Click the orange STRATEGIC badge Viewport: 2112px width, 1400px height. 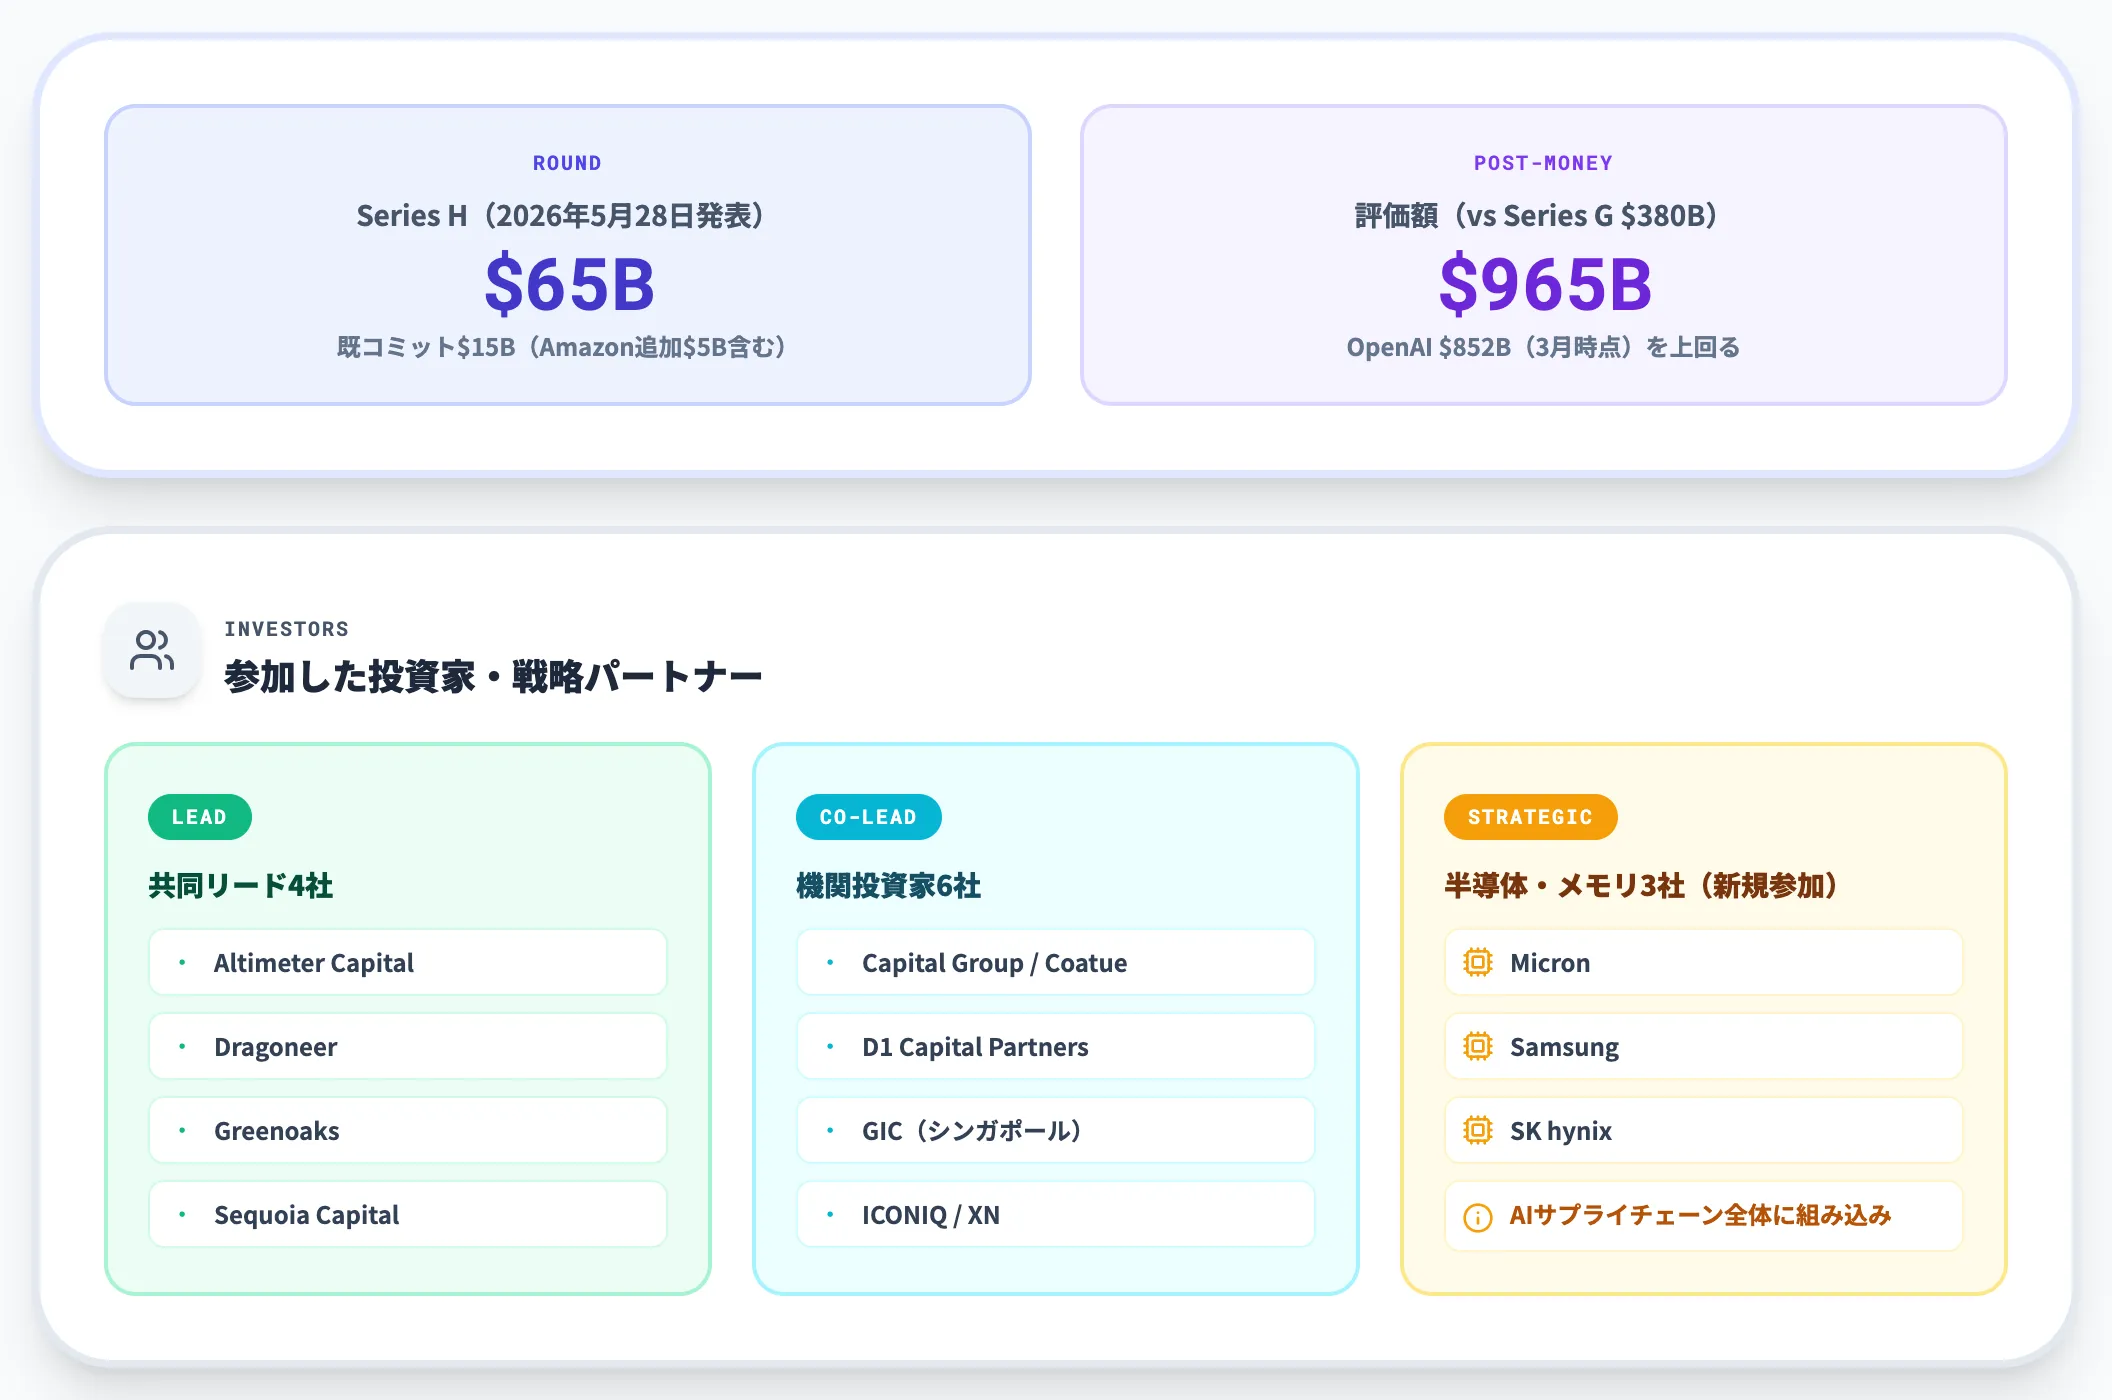(1530, 817)
